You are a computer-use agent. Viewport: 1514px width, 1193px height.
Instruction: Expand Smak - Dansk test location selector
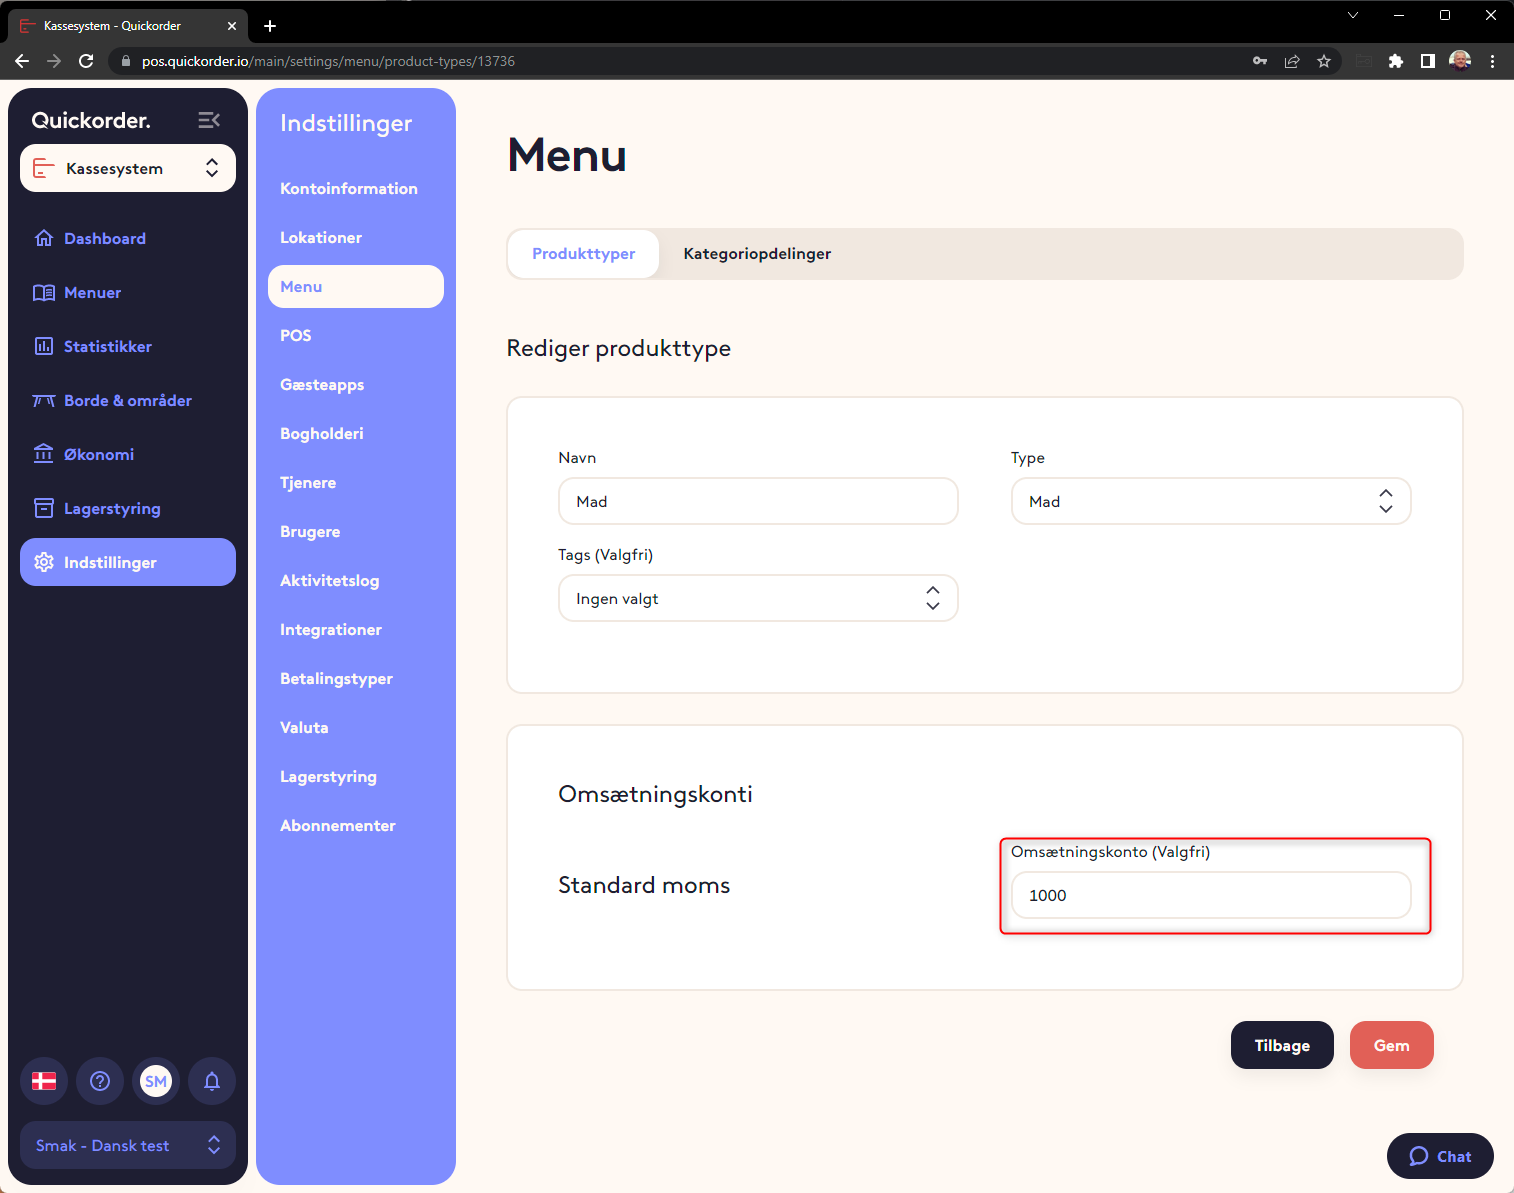[x=128, y=1145]
